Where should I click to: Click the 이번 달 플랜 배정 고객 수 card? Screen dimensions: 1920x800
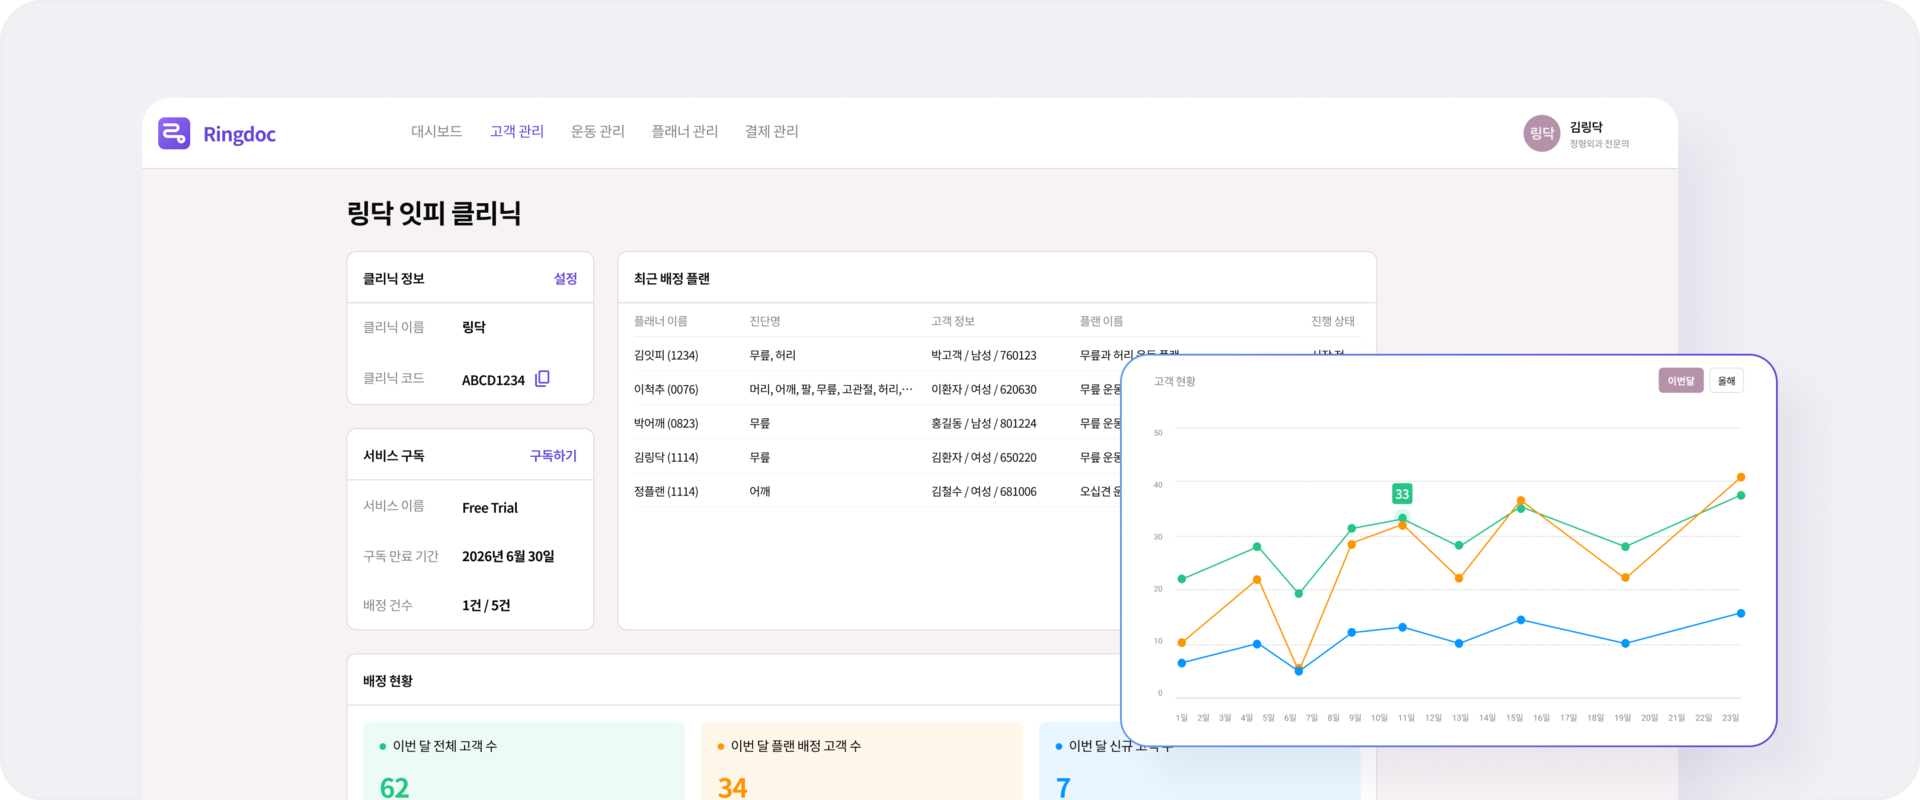click(x=862, y=761)
